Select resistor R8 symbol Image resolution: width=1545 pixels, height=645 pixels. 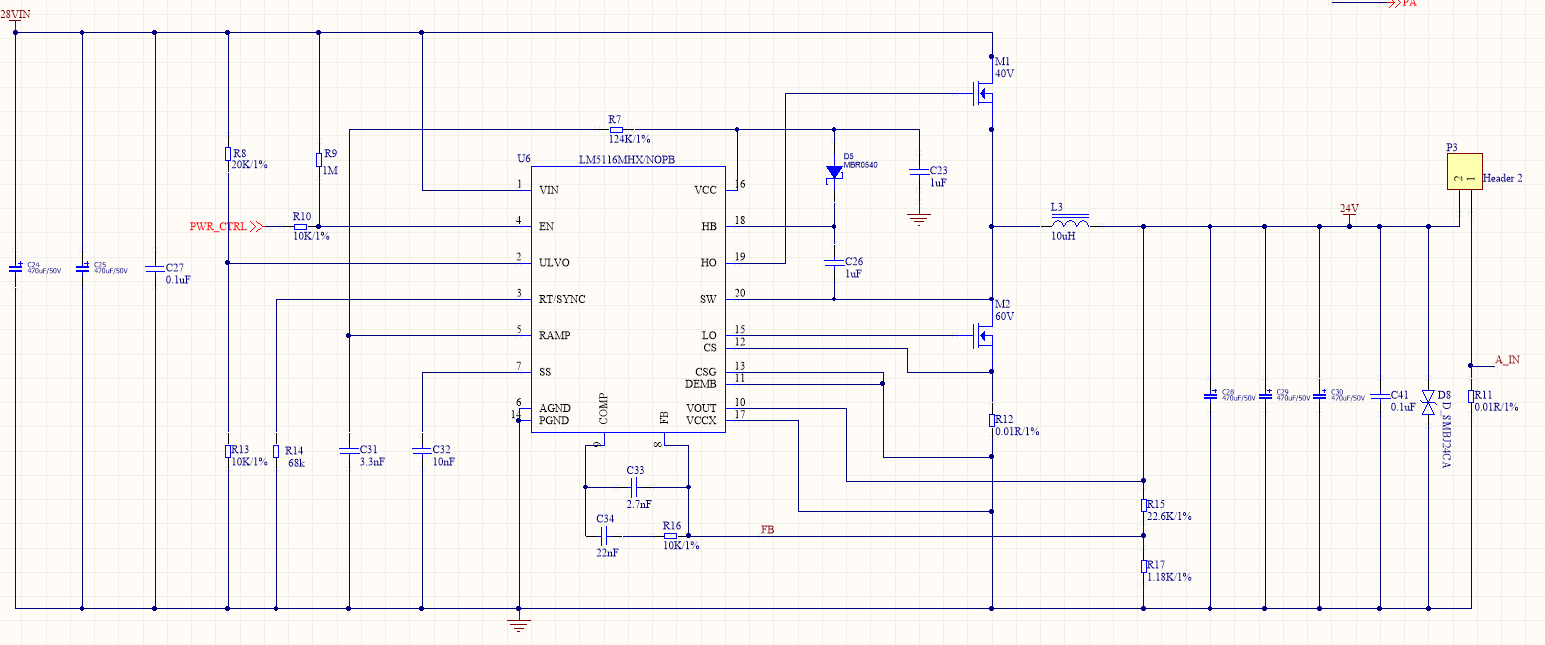click(x=228, y=154)
